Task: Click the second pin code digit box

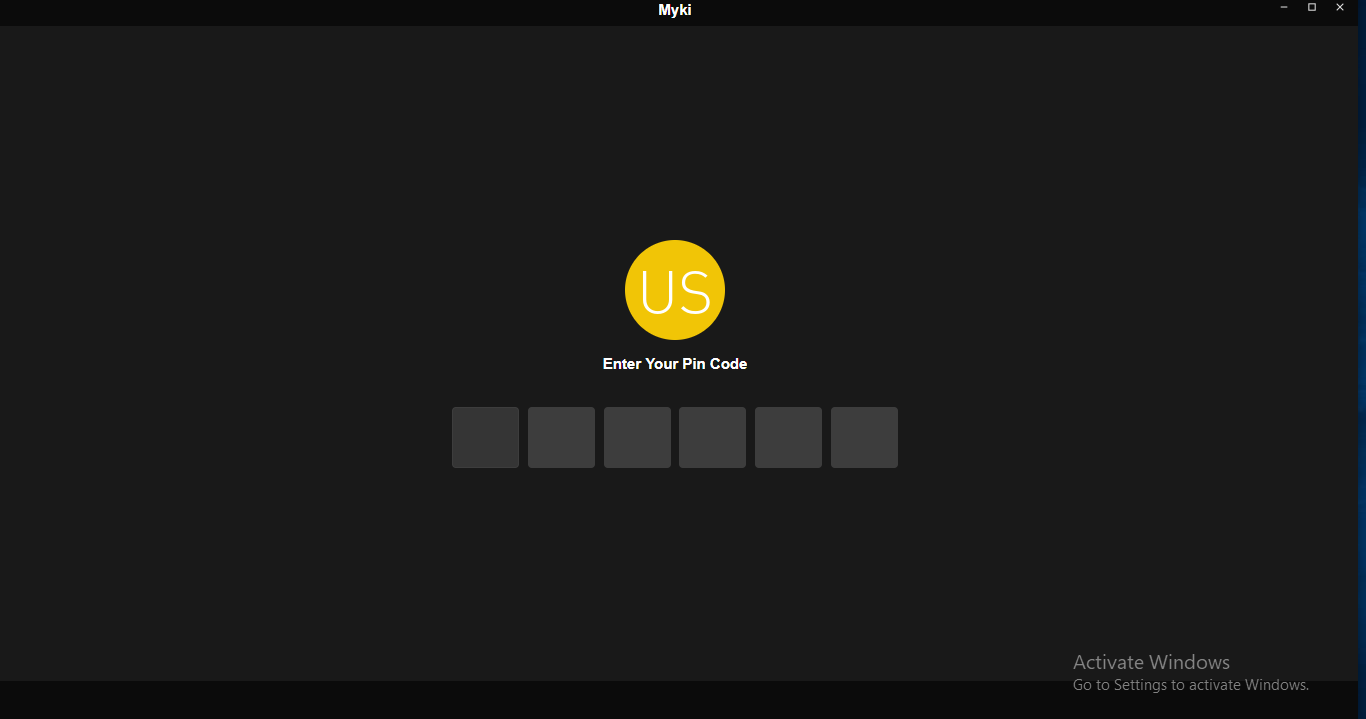Action: tap(561, 437)
